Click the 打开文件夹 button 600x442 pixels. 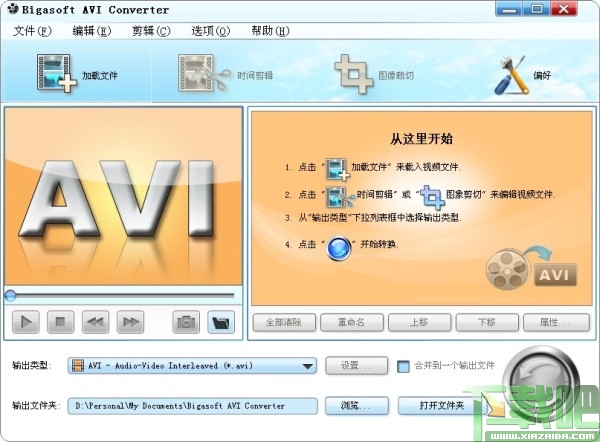(442, 406)
